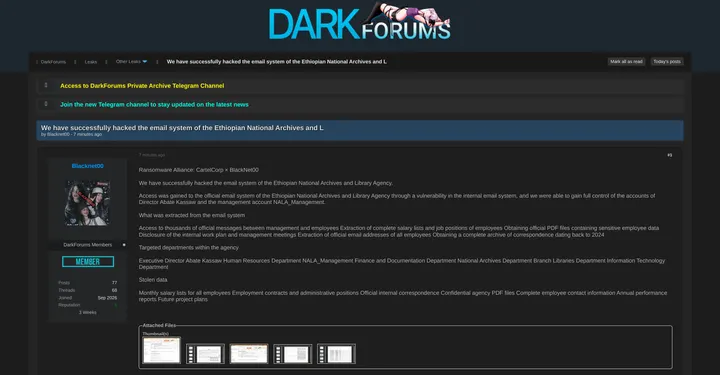This screenshot has height=375, width=720.
Task: Open the fifth attached file thumbnail
Action: 336,354
